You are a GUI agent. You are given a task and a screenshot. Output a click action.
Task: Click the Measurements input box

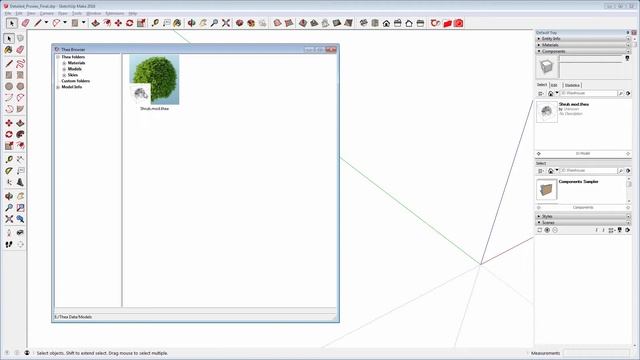click(x=597, y=353)
